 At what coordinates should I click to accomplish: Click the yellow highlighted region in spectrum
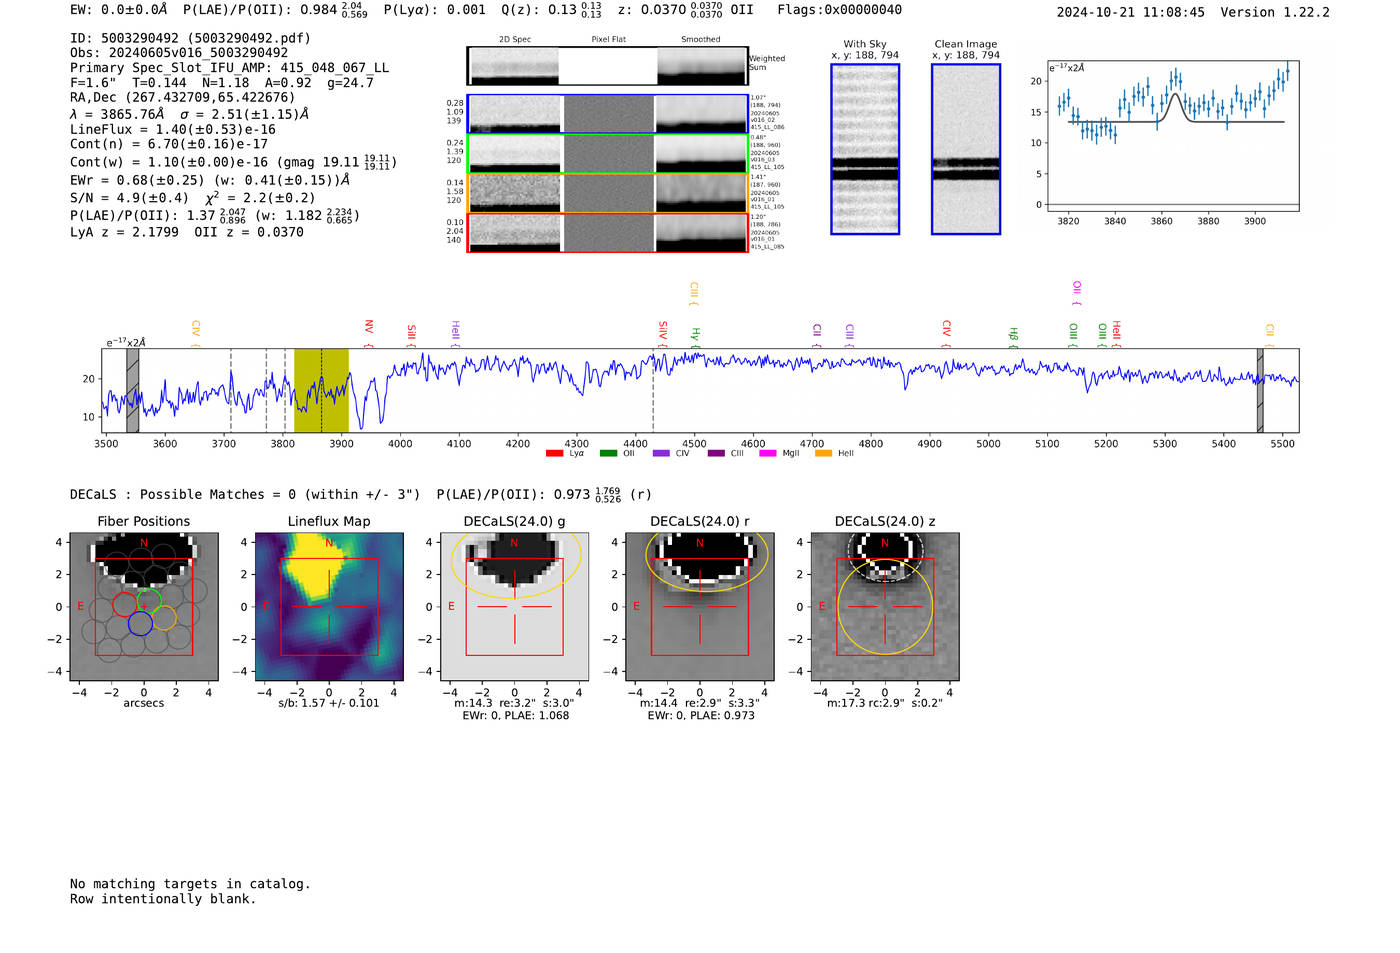(x=321, y=390)
